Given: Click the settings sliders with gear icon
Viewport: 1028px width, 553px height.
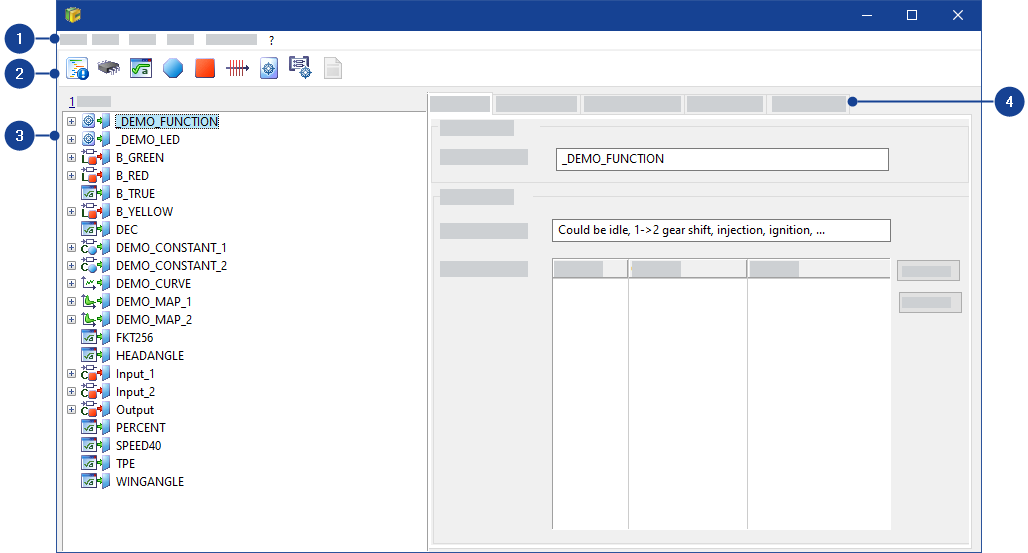Looking at the screenshot, I should point(300,68).
